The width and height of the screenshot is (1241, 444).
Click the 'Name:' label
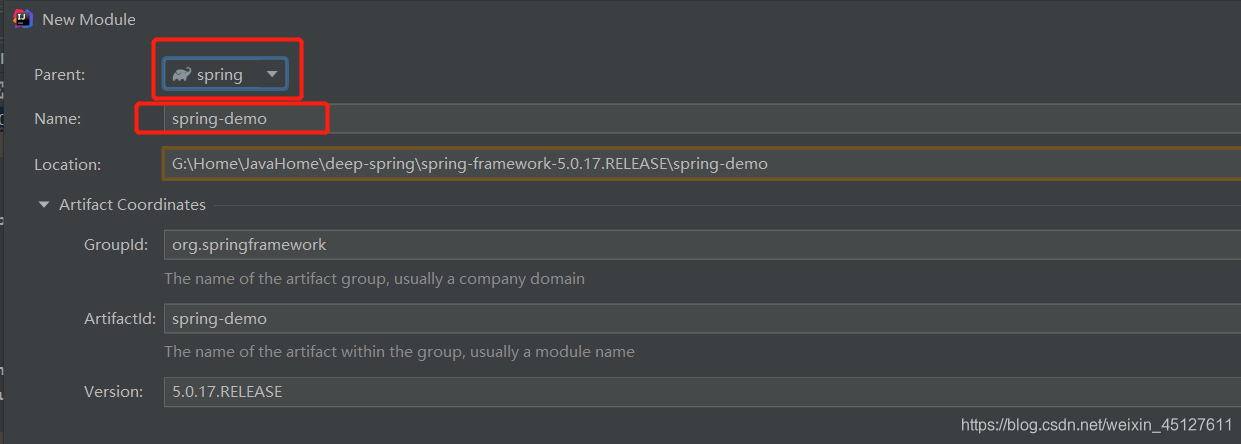(57, 118)
